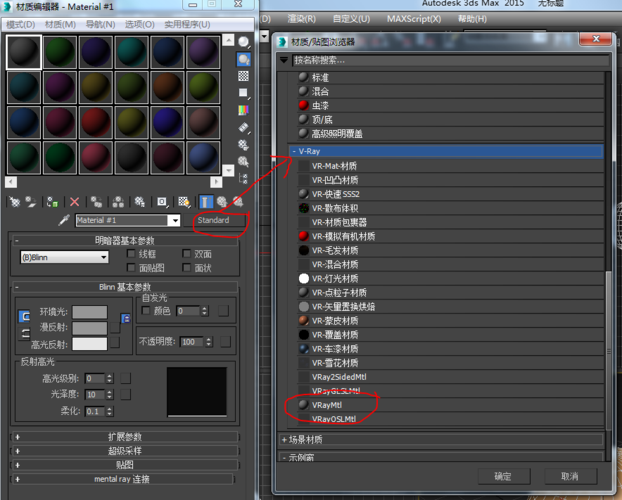Viewport: 622px width, 500px height.
Task: Expand the 扩展参数 rollout
Action: [x=124, y=437]
